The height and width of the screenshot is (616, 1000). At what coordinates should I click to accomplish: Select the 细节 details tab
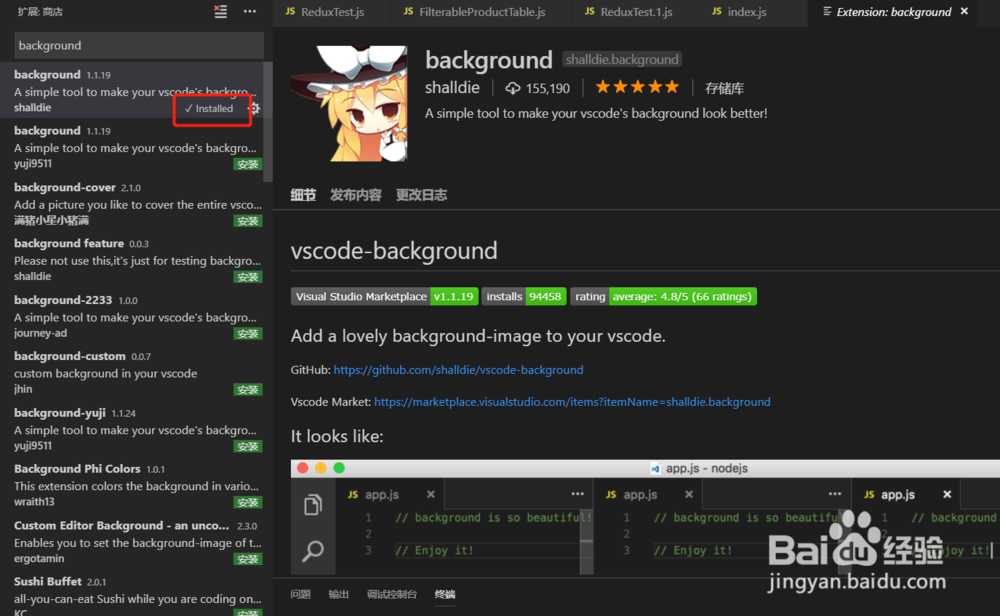(x=304, y=195)
